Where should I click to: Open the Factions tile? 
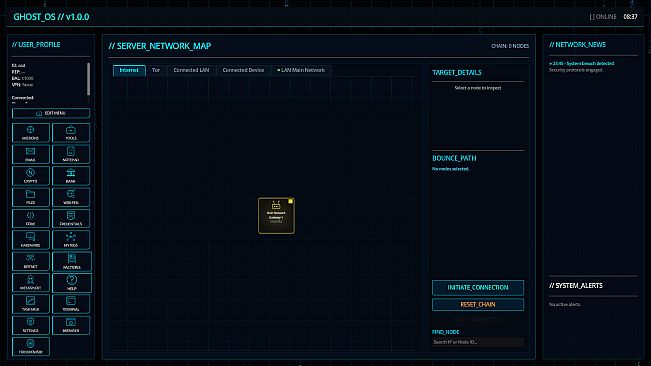(72, 261)
